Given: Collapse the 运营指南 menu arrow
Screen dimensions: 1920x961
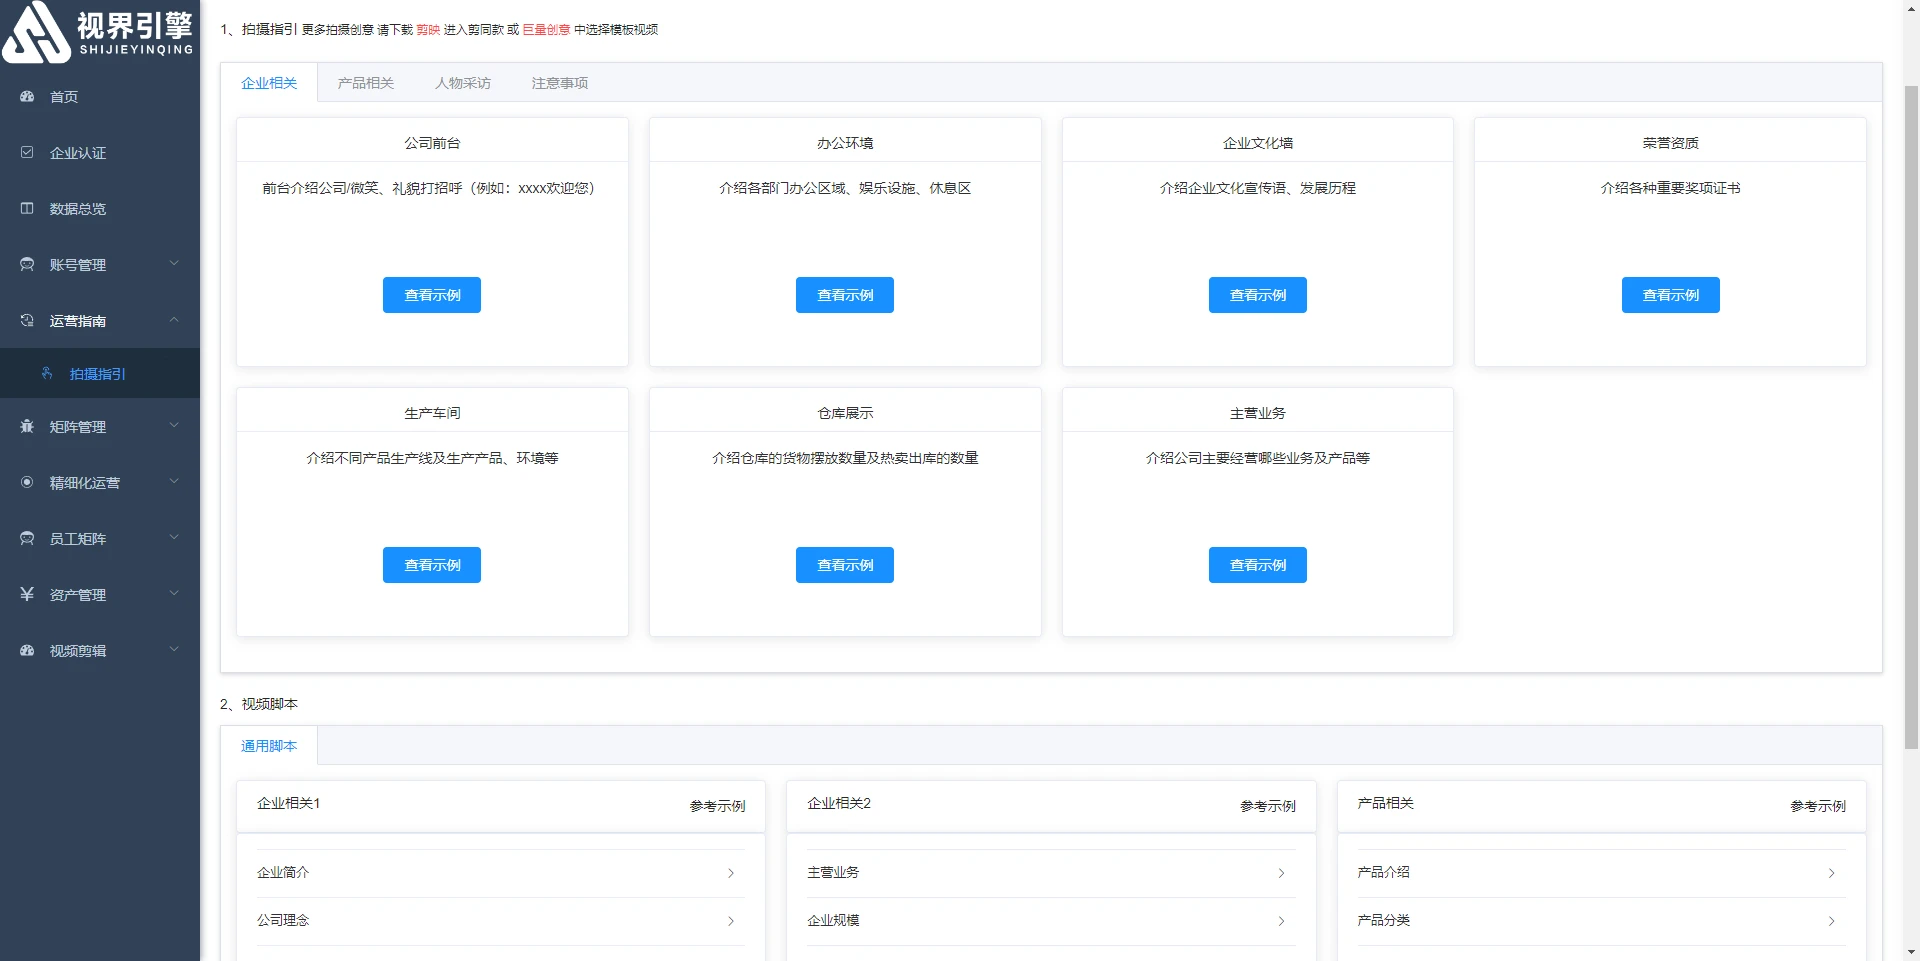Looking at the screenshot, I should point(174,320).
